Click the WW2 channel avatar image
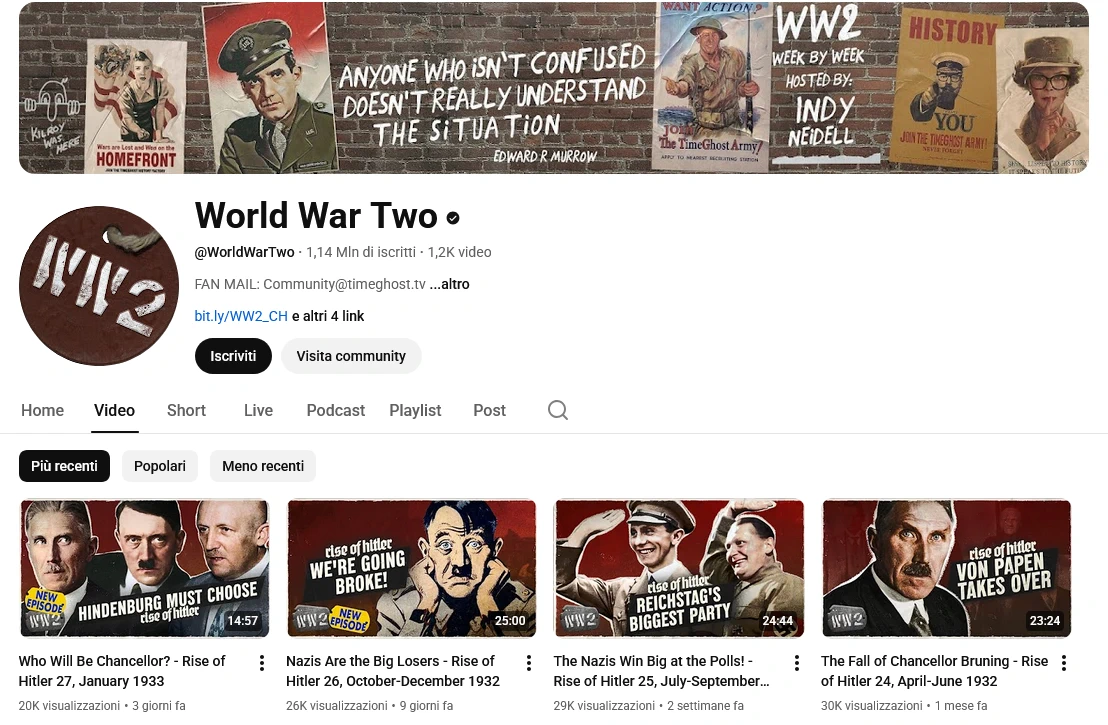 (x=99, y=285)
